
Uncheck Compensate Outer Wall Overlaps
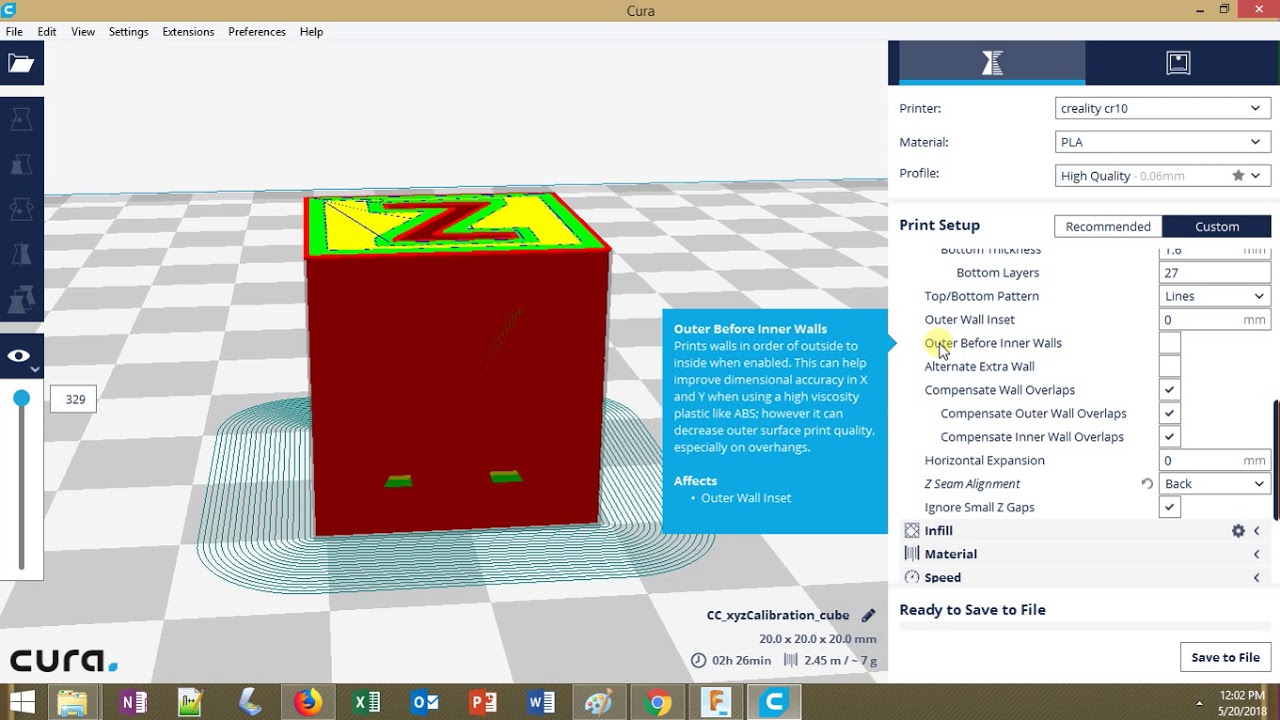[x=1169, y=413]
